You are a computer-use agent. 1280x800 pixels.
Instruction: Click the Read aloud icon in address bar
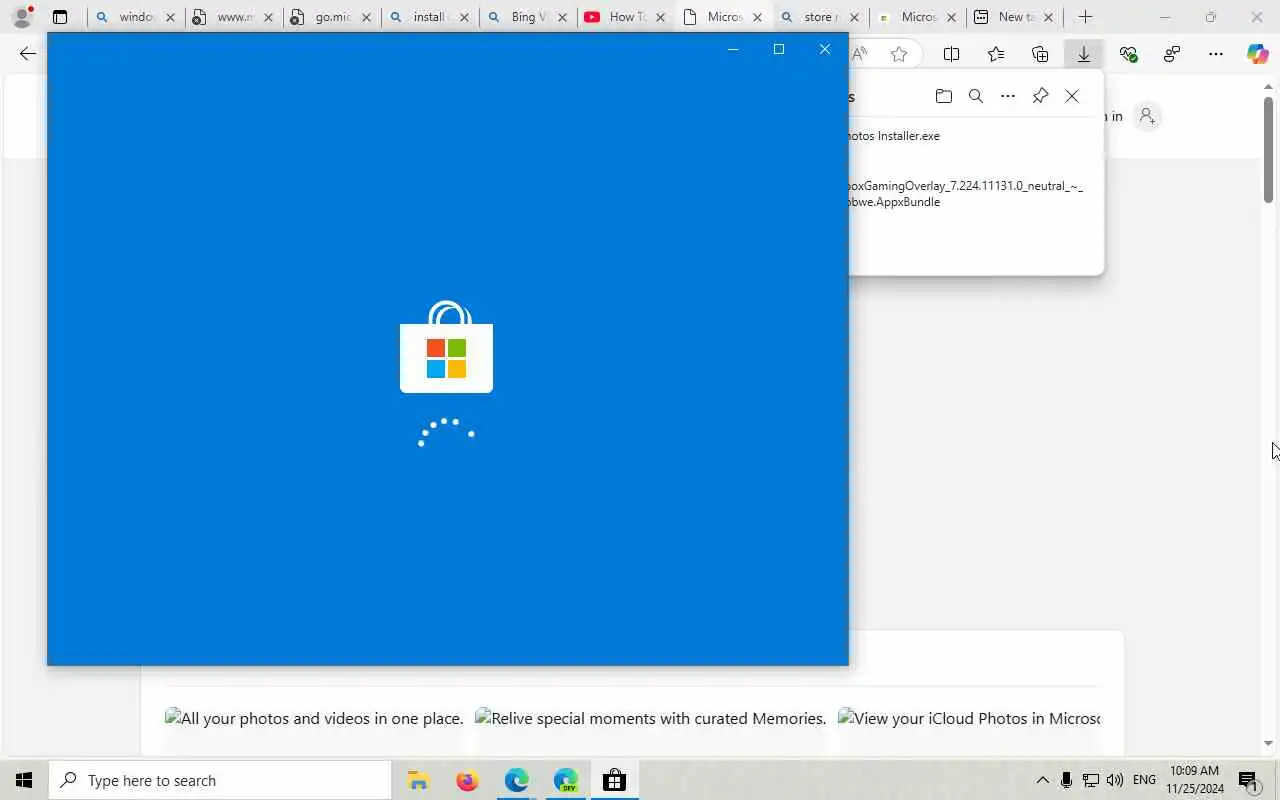pos(860,54)
